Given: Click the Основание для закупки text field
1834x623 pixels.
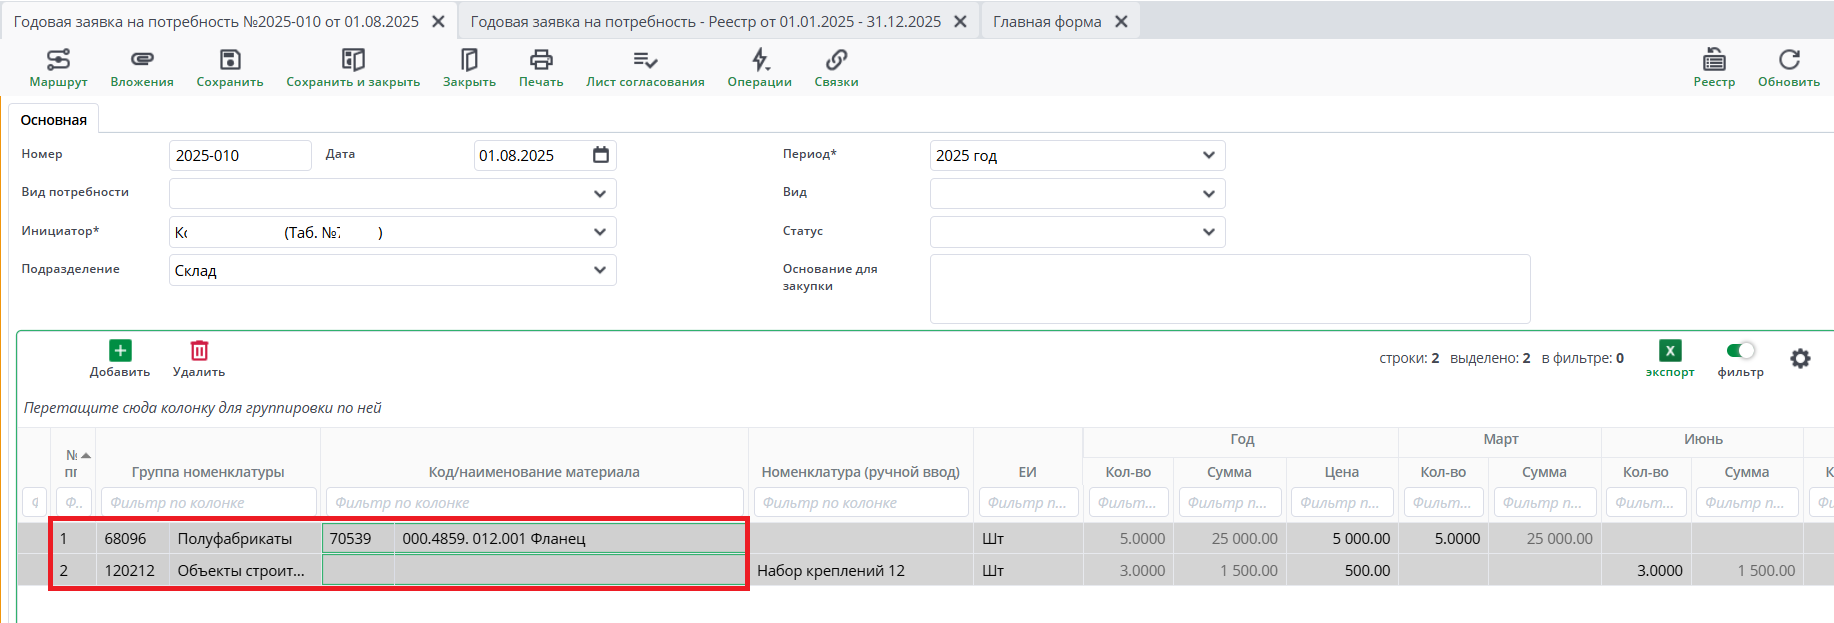Looking at the screenshot, I should click(1229, 289).
